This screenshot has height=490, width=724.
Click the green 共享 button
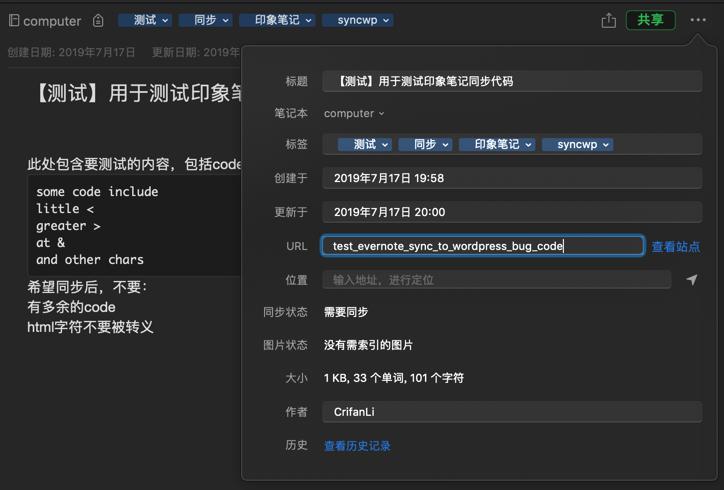pyautogui.click(x=650, y=20)
